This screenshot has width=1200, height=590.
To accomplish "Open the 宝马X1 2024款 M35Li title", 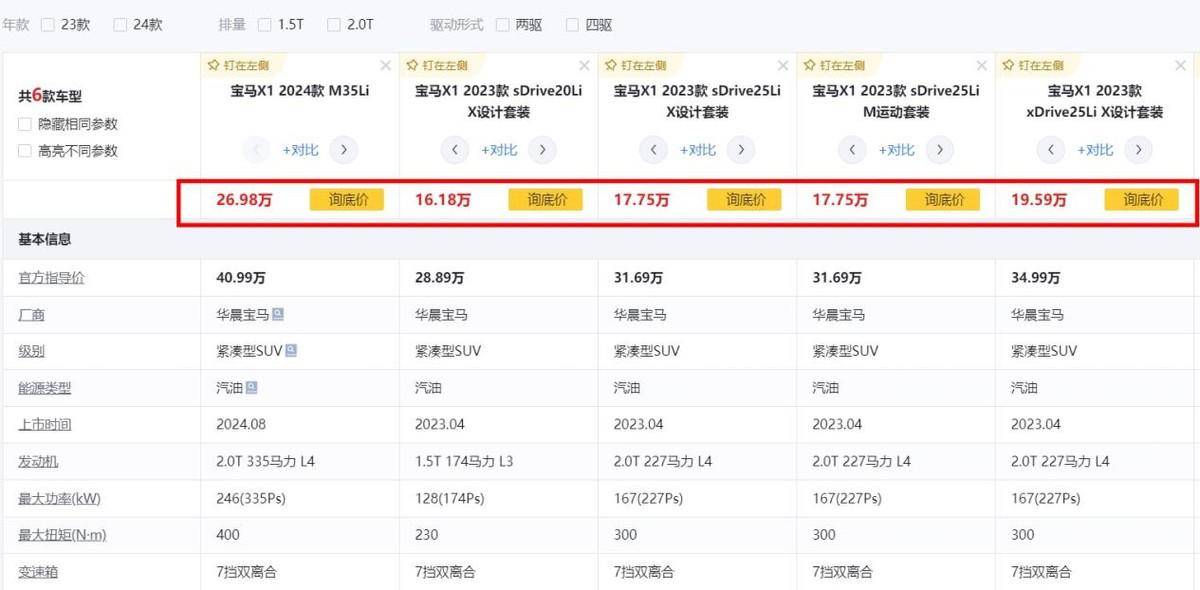I will click(x=300, y=91).
